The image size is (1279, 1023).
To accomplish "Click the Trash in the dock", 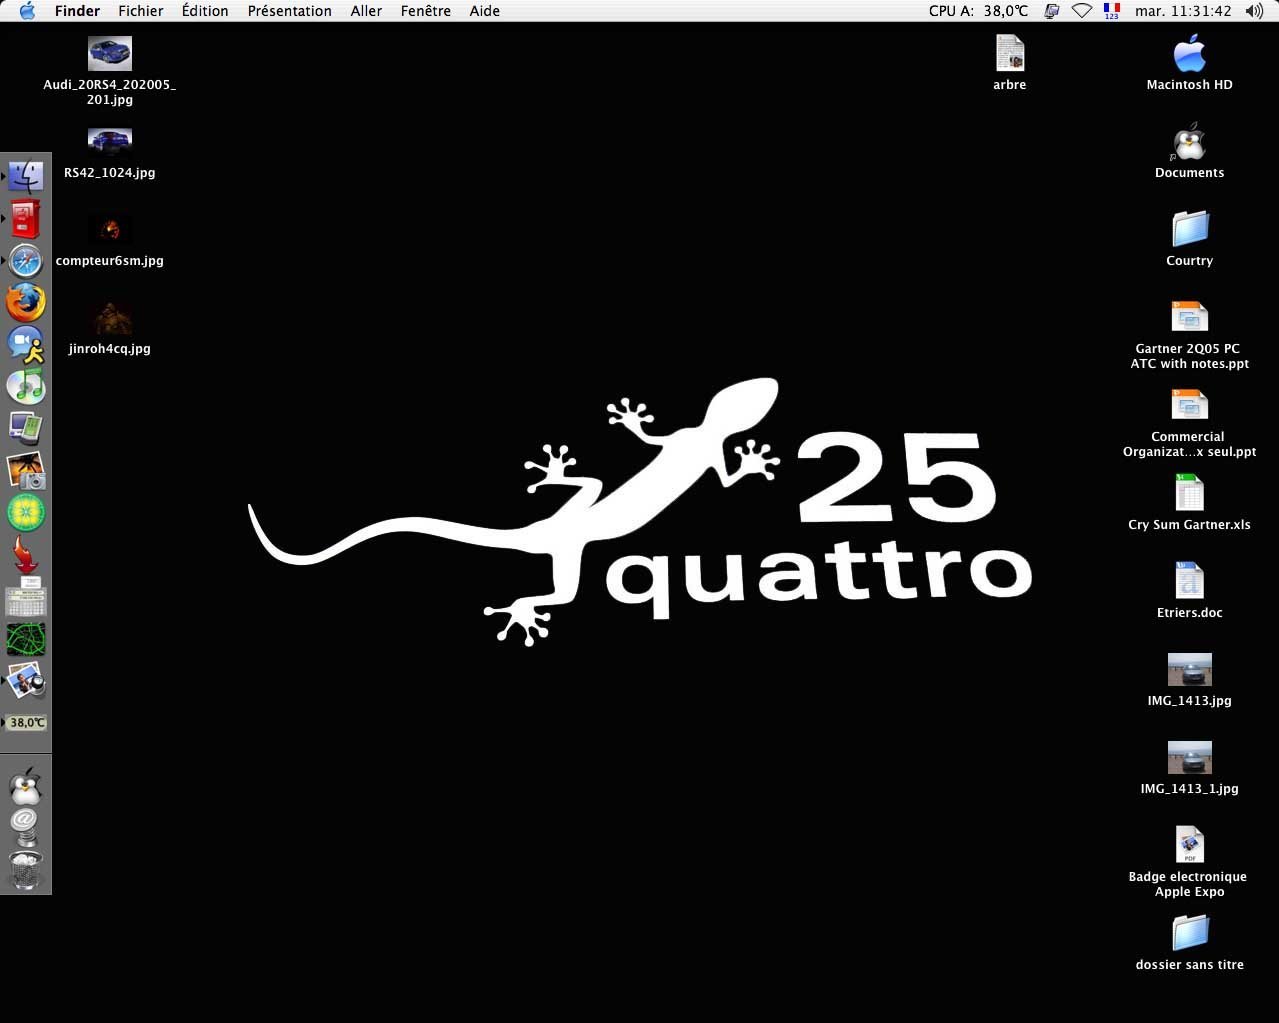I will (x=26, y=870).
